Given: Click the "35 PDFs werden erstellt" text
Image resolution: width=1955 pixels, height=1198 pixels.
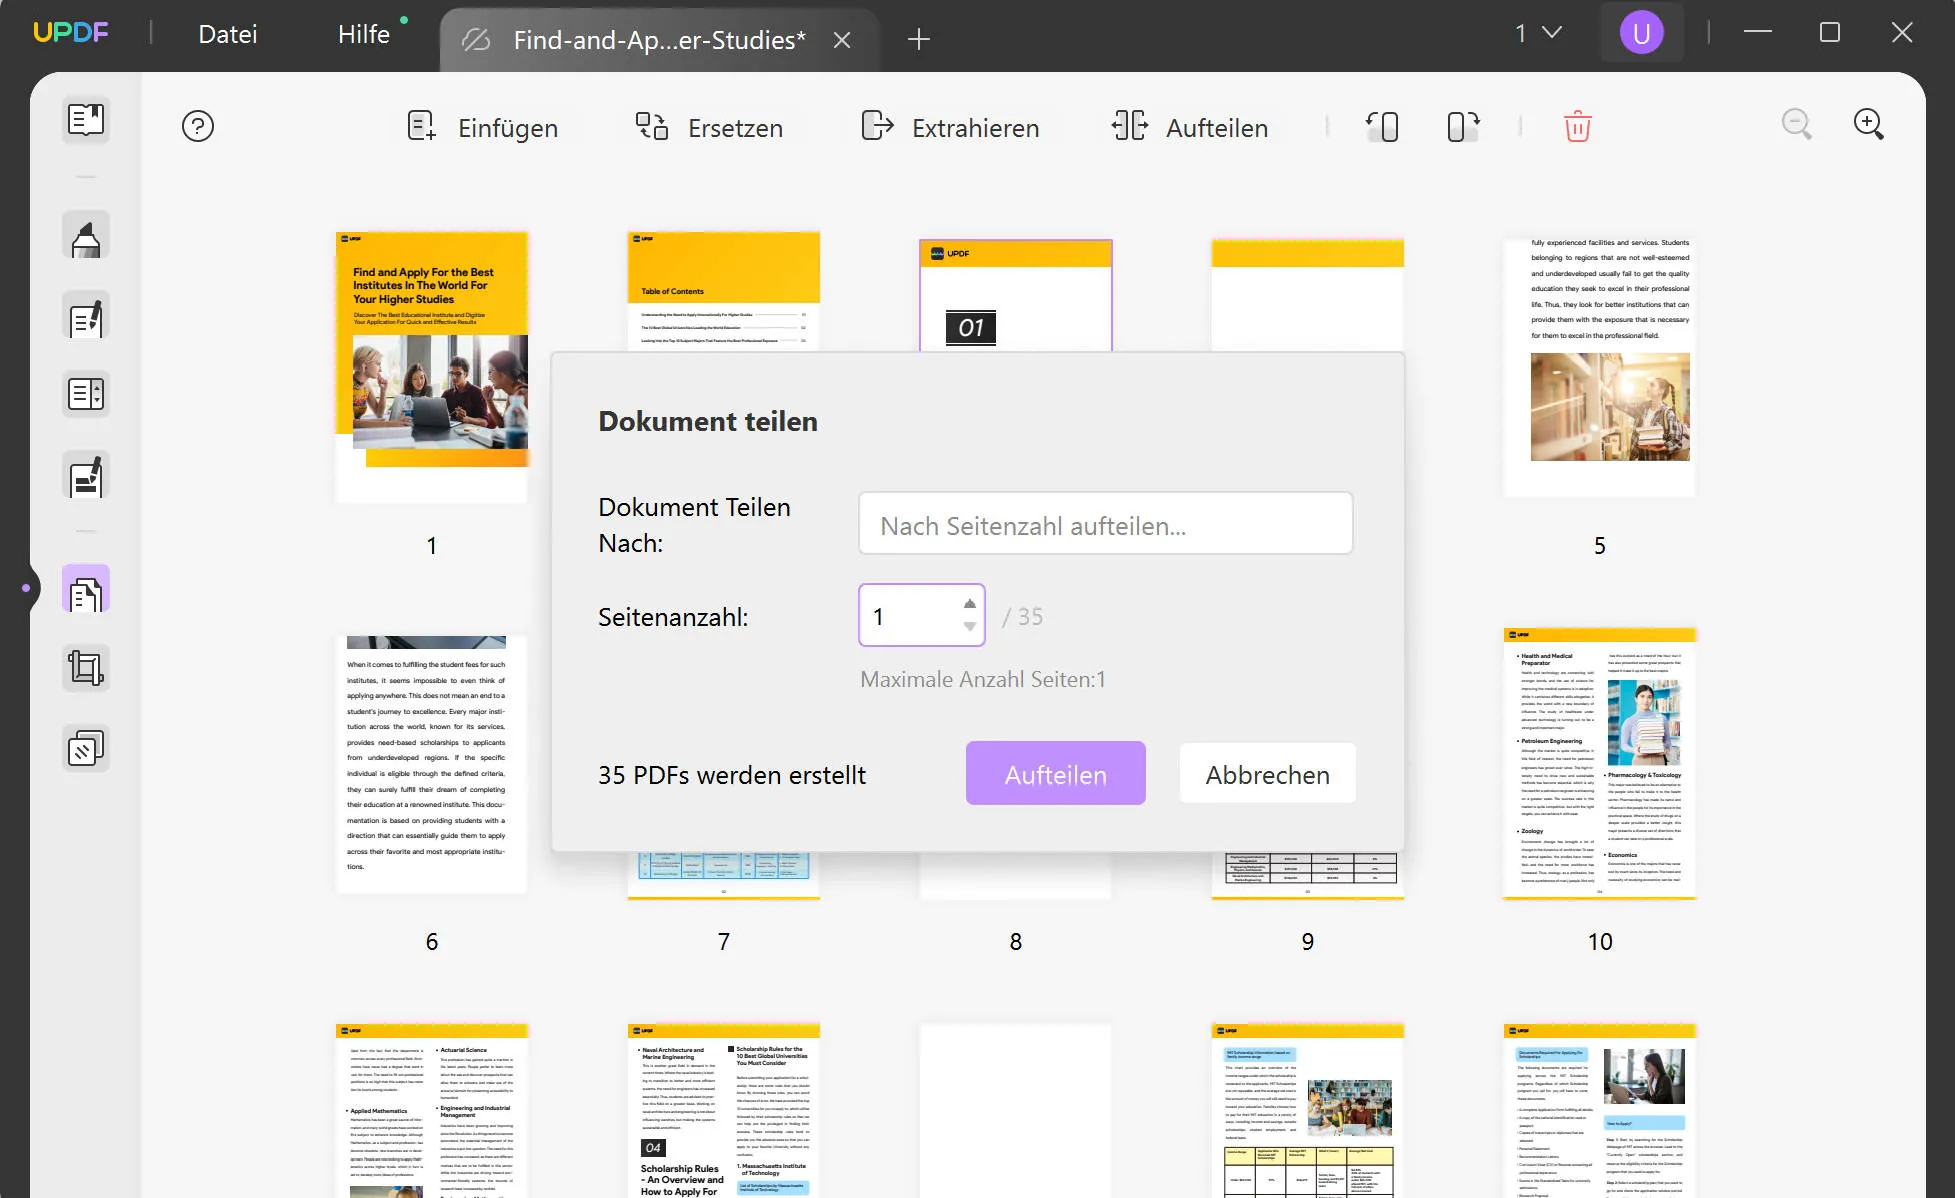Looking at the screenshot, I should [732, 775].
